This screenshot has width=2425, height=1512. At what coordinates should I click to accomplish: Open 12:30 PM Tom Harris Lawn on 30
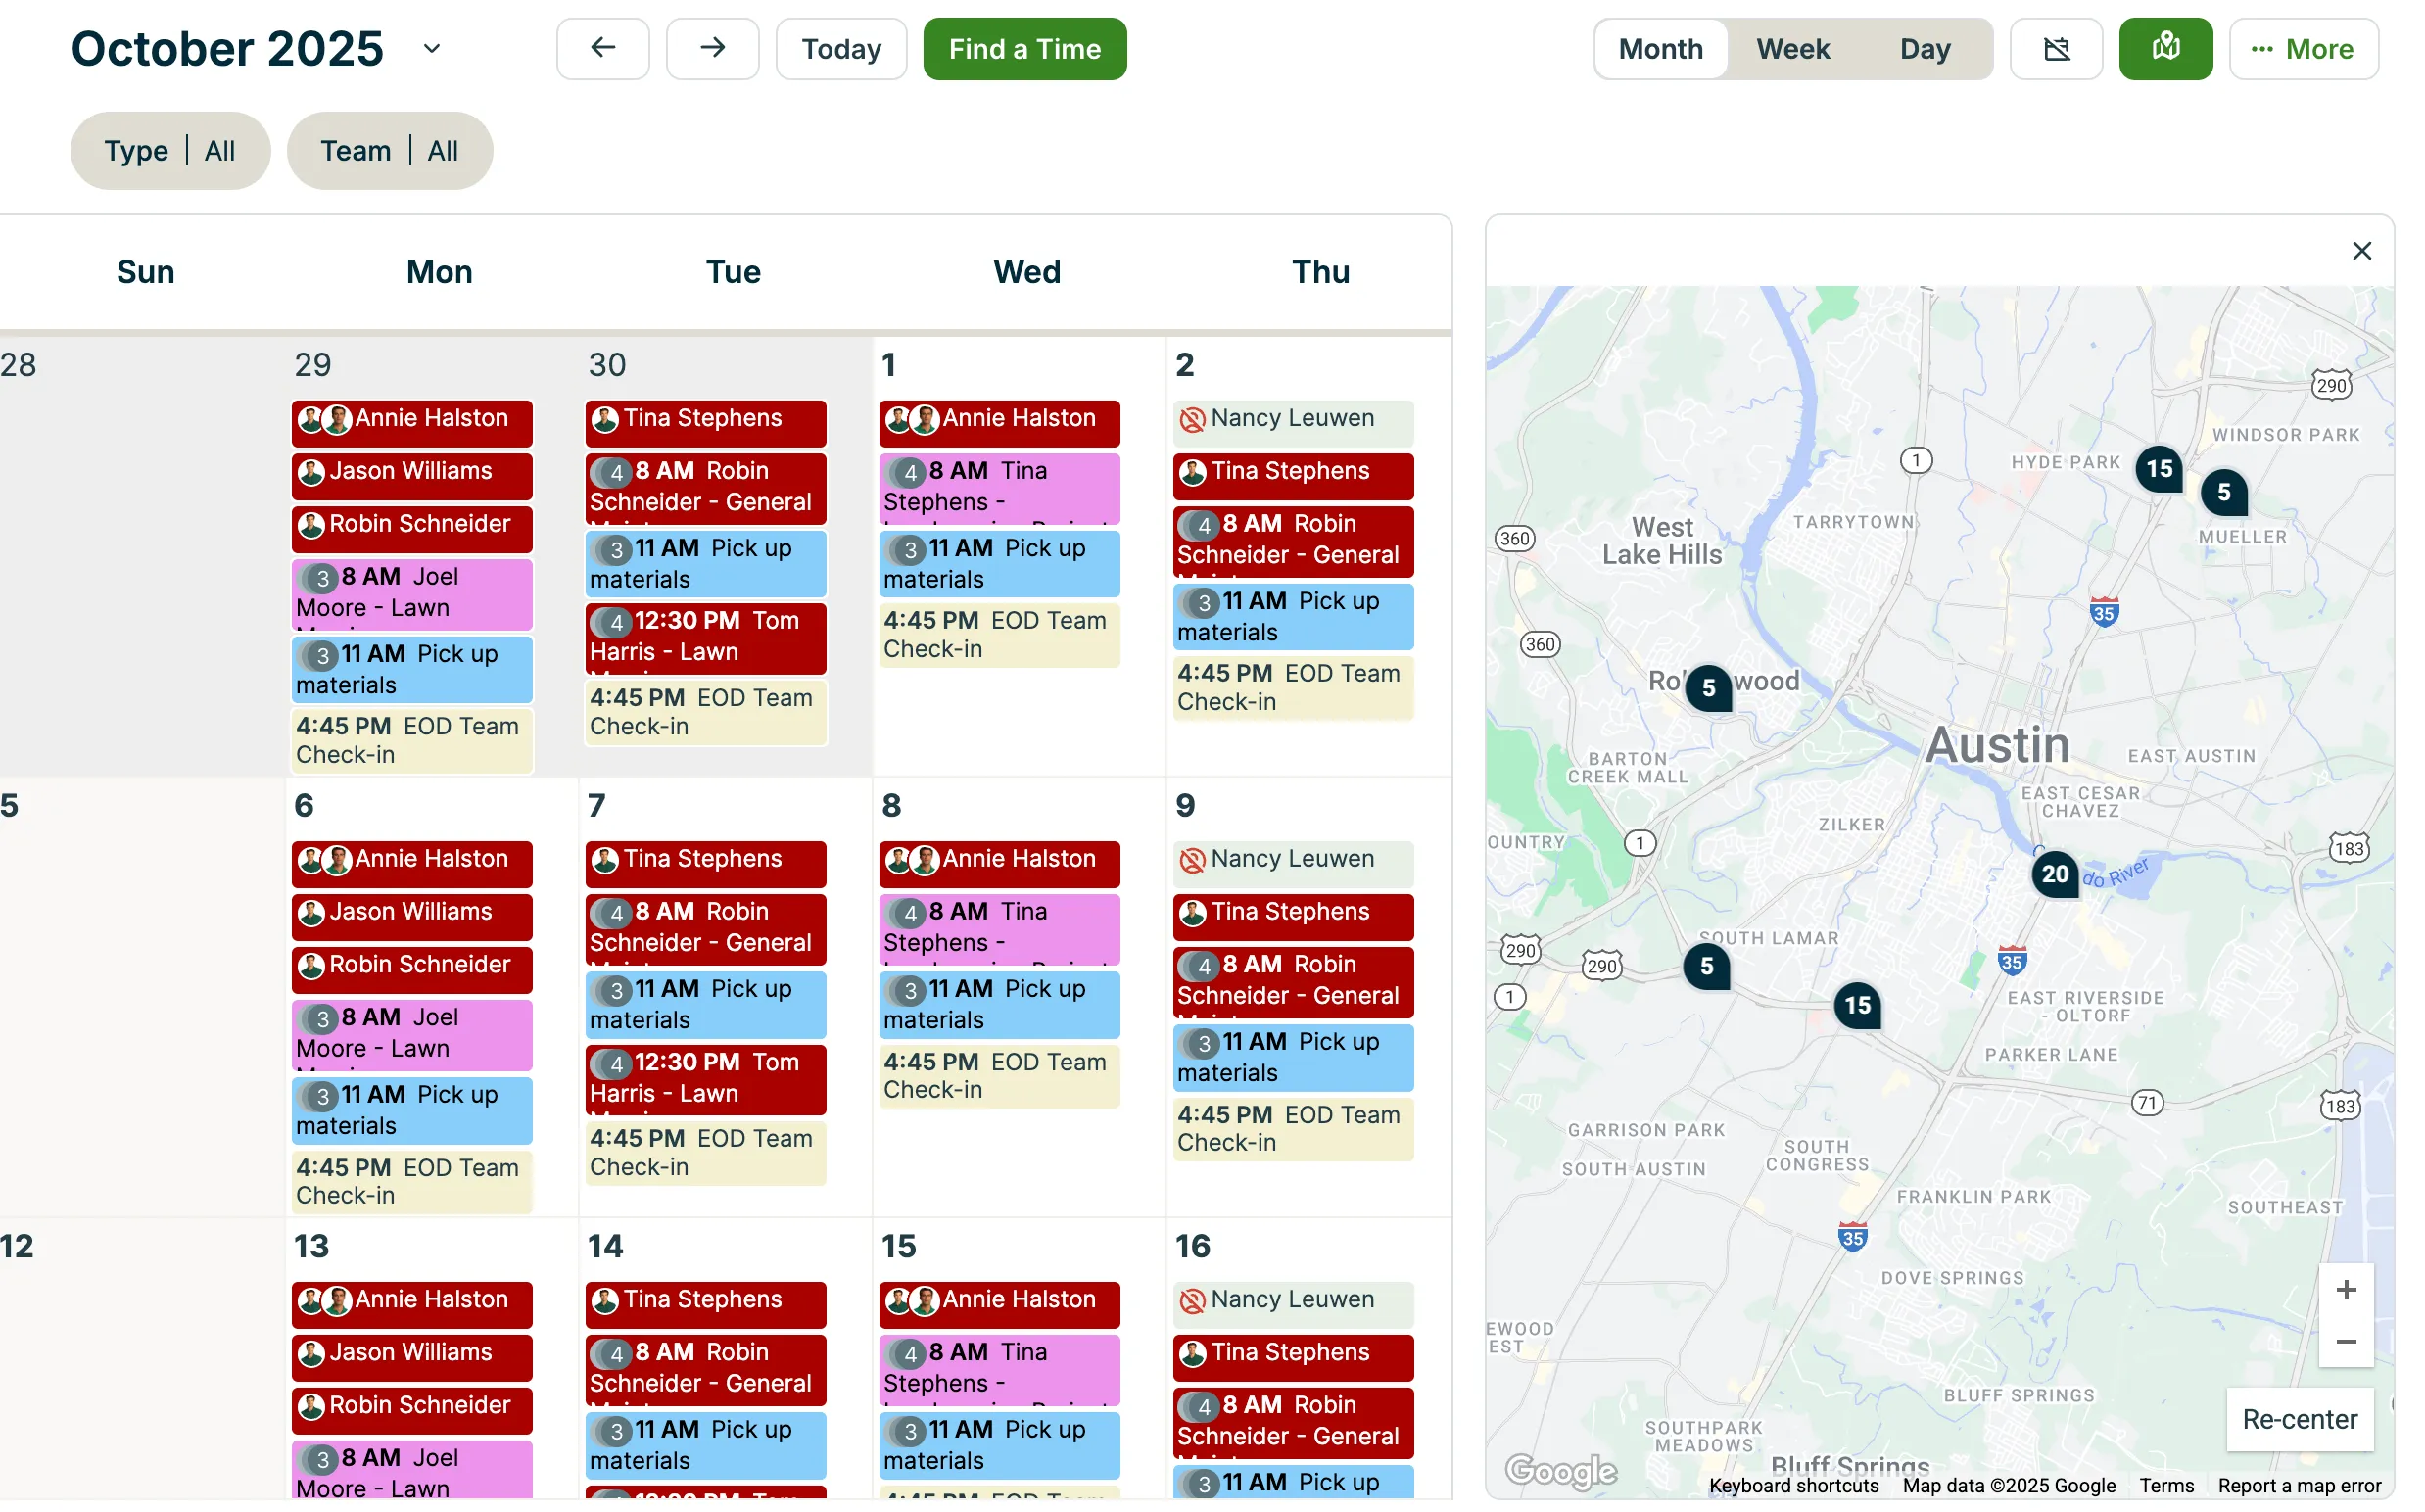[x=706, y=638]
